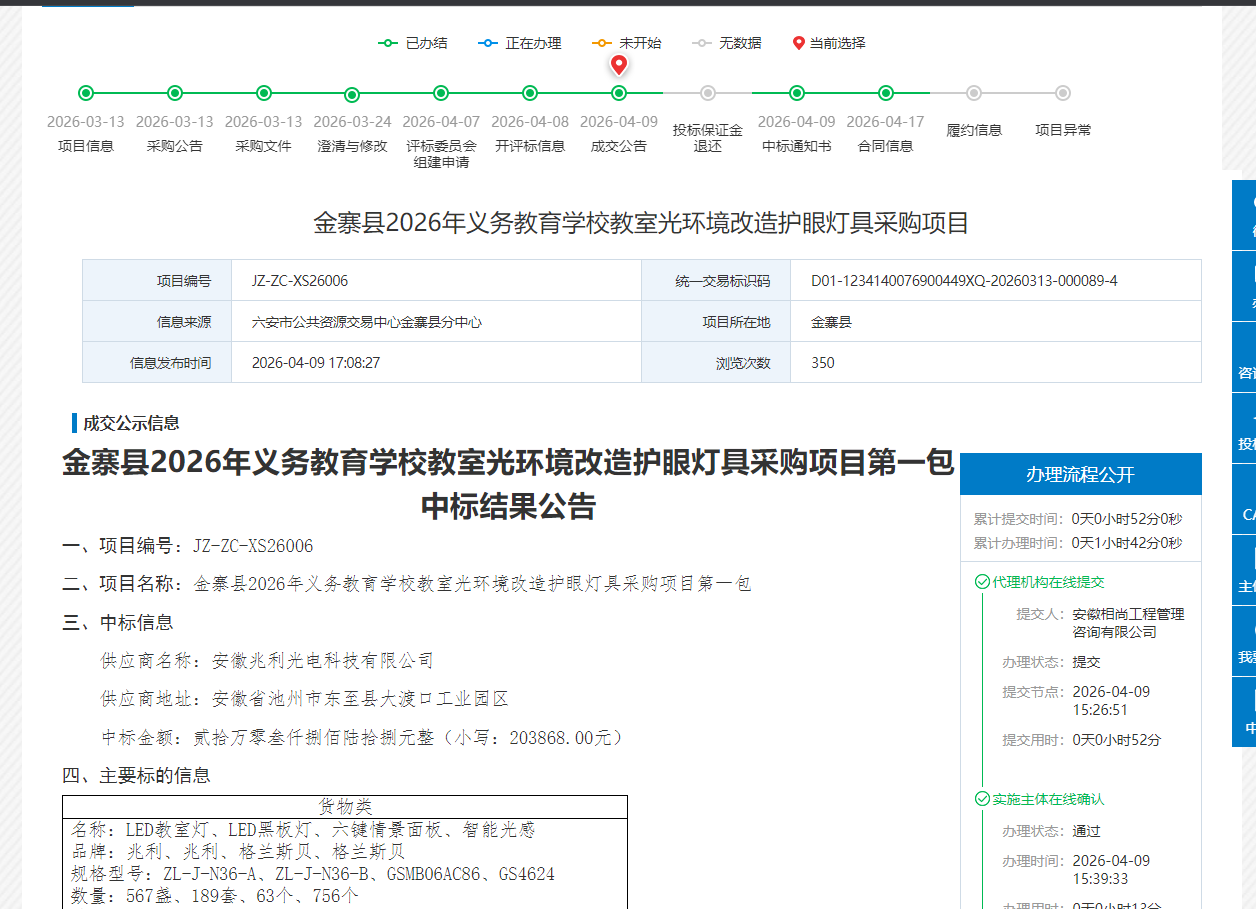Click 累计提交时间 value 0天0小时52分0秒
1256x909 pixels.
click(x=1127, y=519)
